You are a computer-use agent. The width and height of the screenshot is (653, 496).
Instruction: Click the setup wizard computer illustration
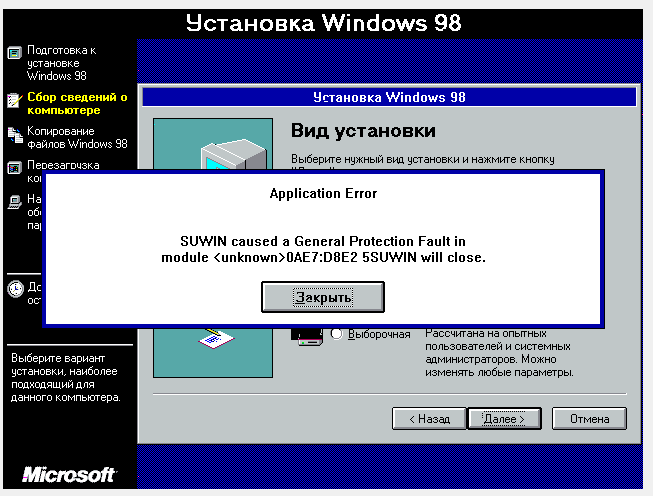click(x=213, y=248)
